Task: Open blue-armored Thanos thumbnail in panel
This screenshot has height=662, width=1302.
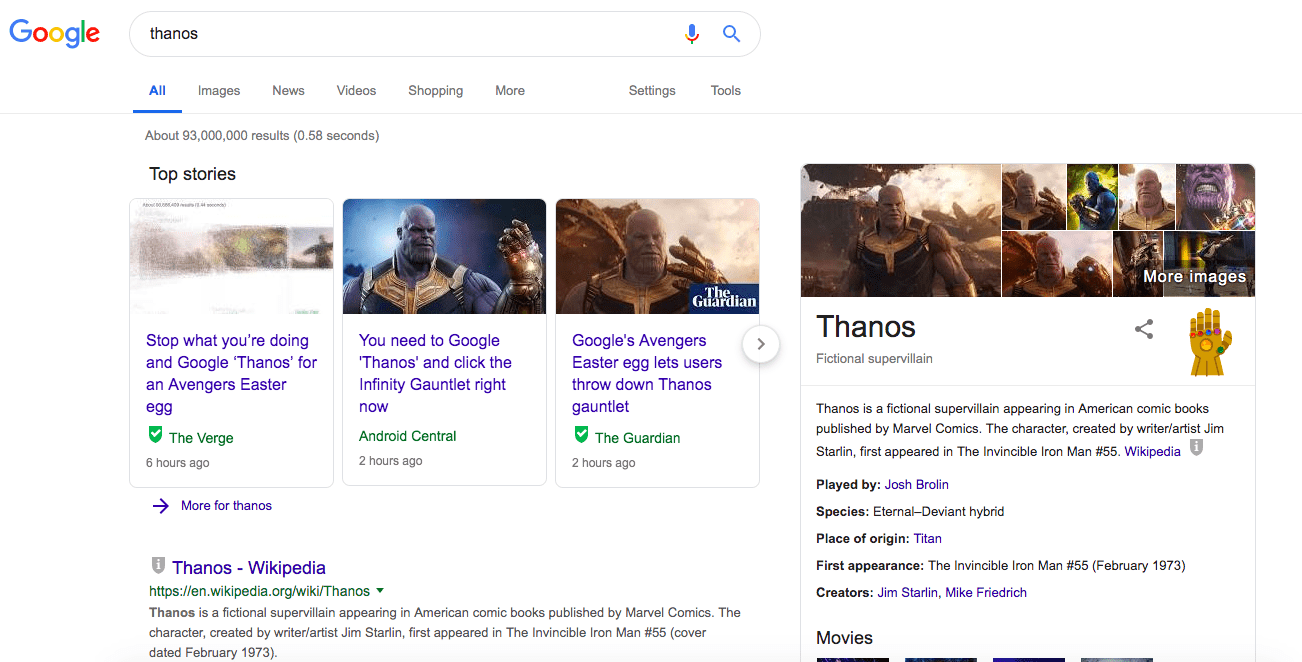Action: (1092, 197)
